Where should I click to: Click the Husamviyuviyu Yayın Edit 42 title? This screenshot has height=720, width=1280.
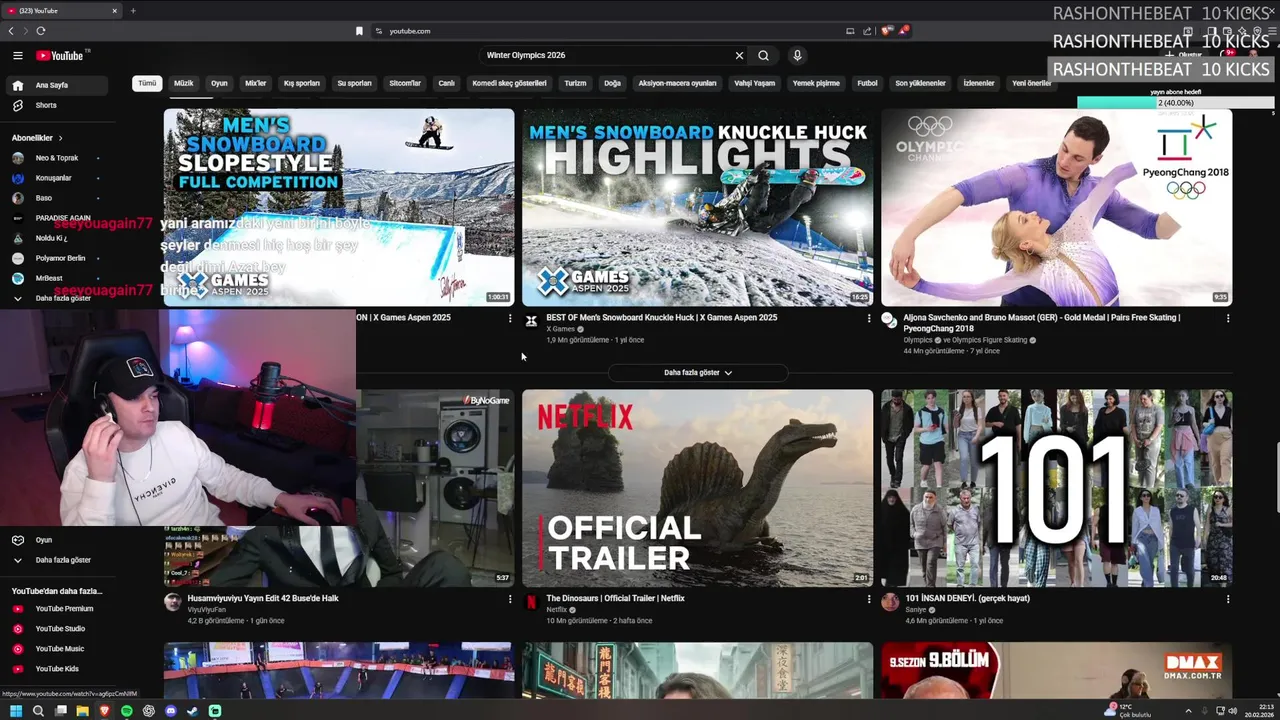click(x=263, y=599)
